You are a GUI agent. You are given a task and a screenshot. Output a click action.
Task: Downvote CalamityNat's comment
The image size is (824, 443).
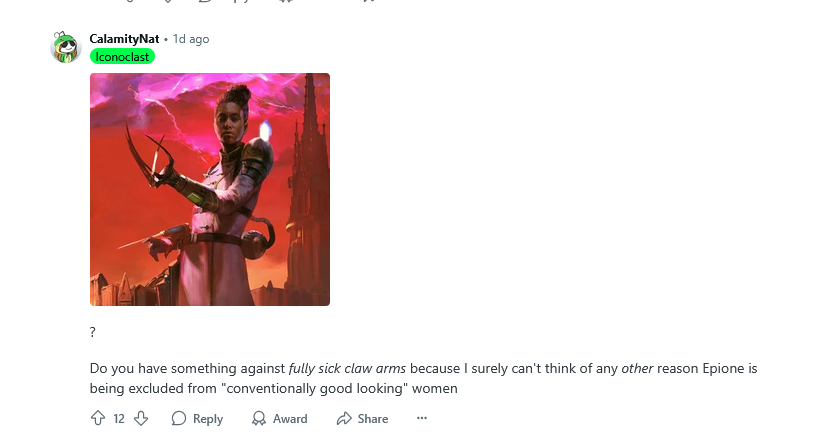click(141, 418)
